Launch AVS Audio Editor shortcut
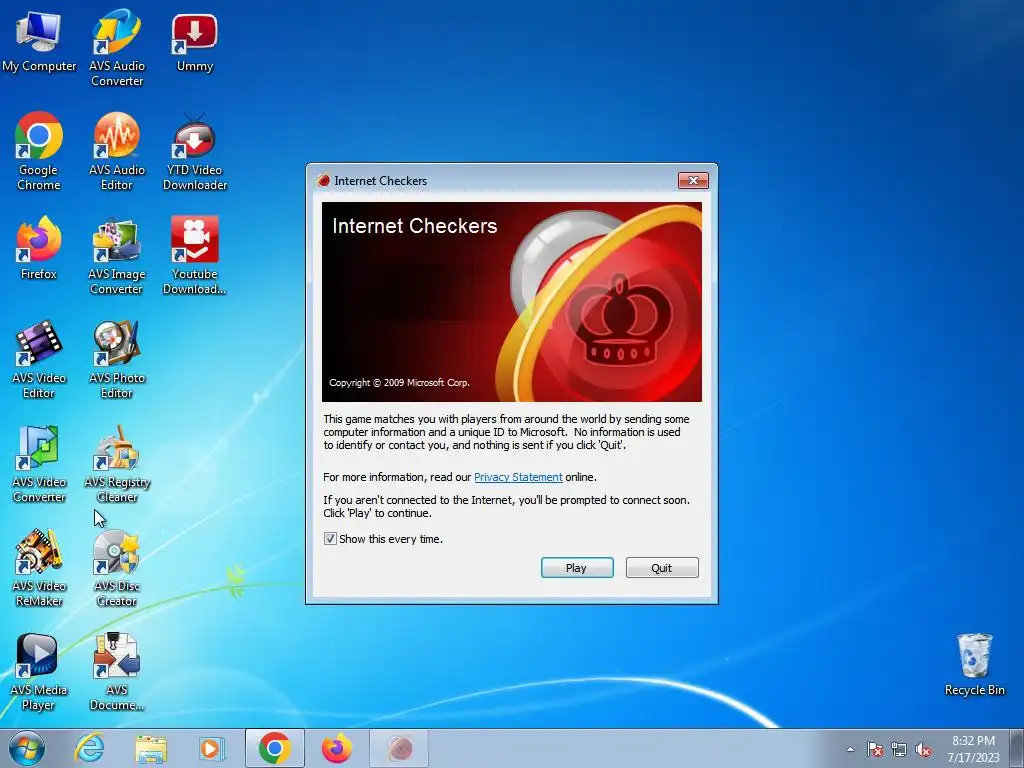The image size is (1024, 768). pos(117,152)
